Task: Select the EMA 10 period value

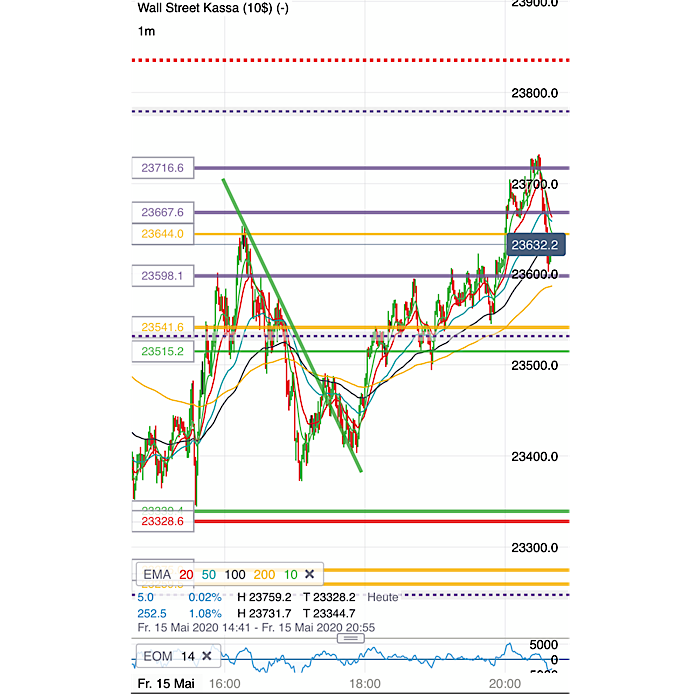Action: 291,575
